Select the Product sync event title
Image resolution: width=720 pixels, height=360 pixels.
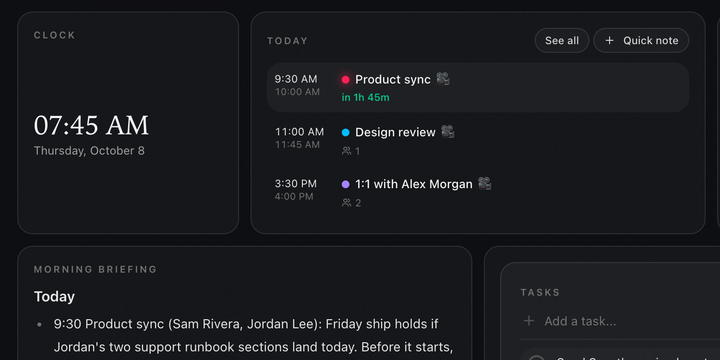(x=393, y=79)
